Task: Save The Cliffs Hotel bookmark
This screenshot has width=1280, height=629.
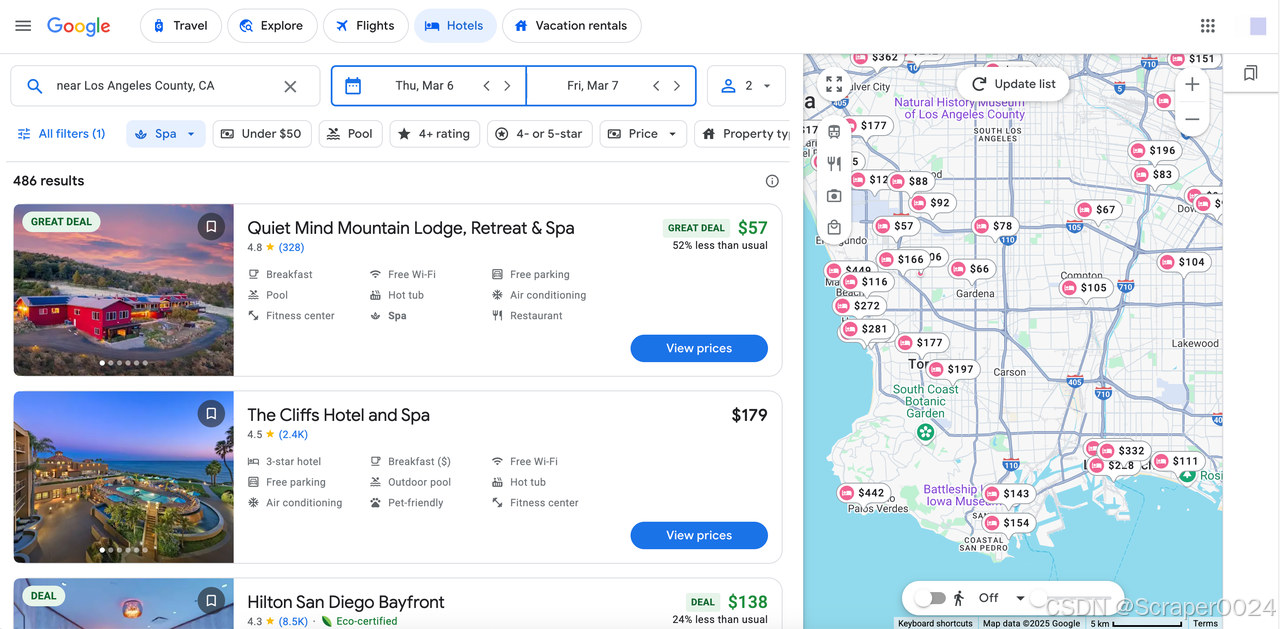Action: coord(211,414)
